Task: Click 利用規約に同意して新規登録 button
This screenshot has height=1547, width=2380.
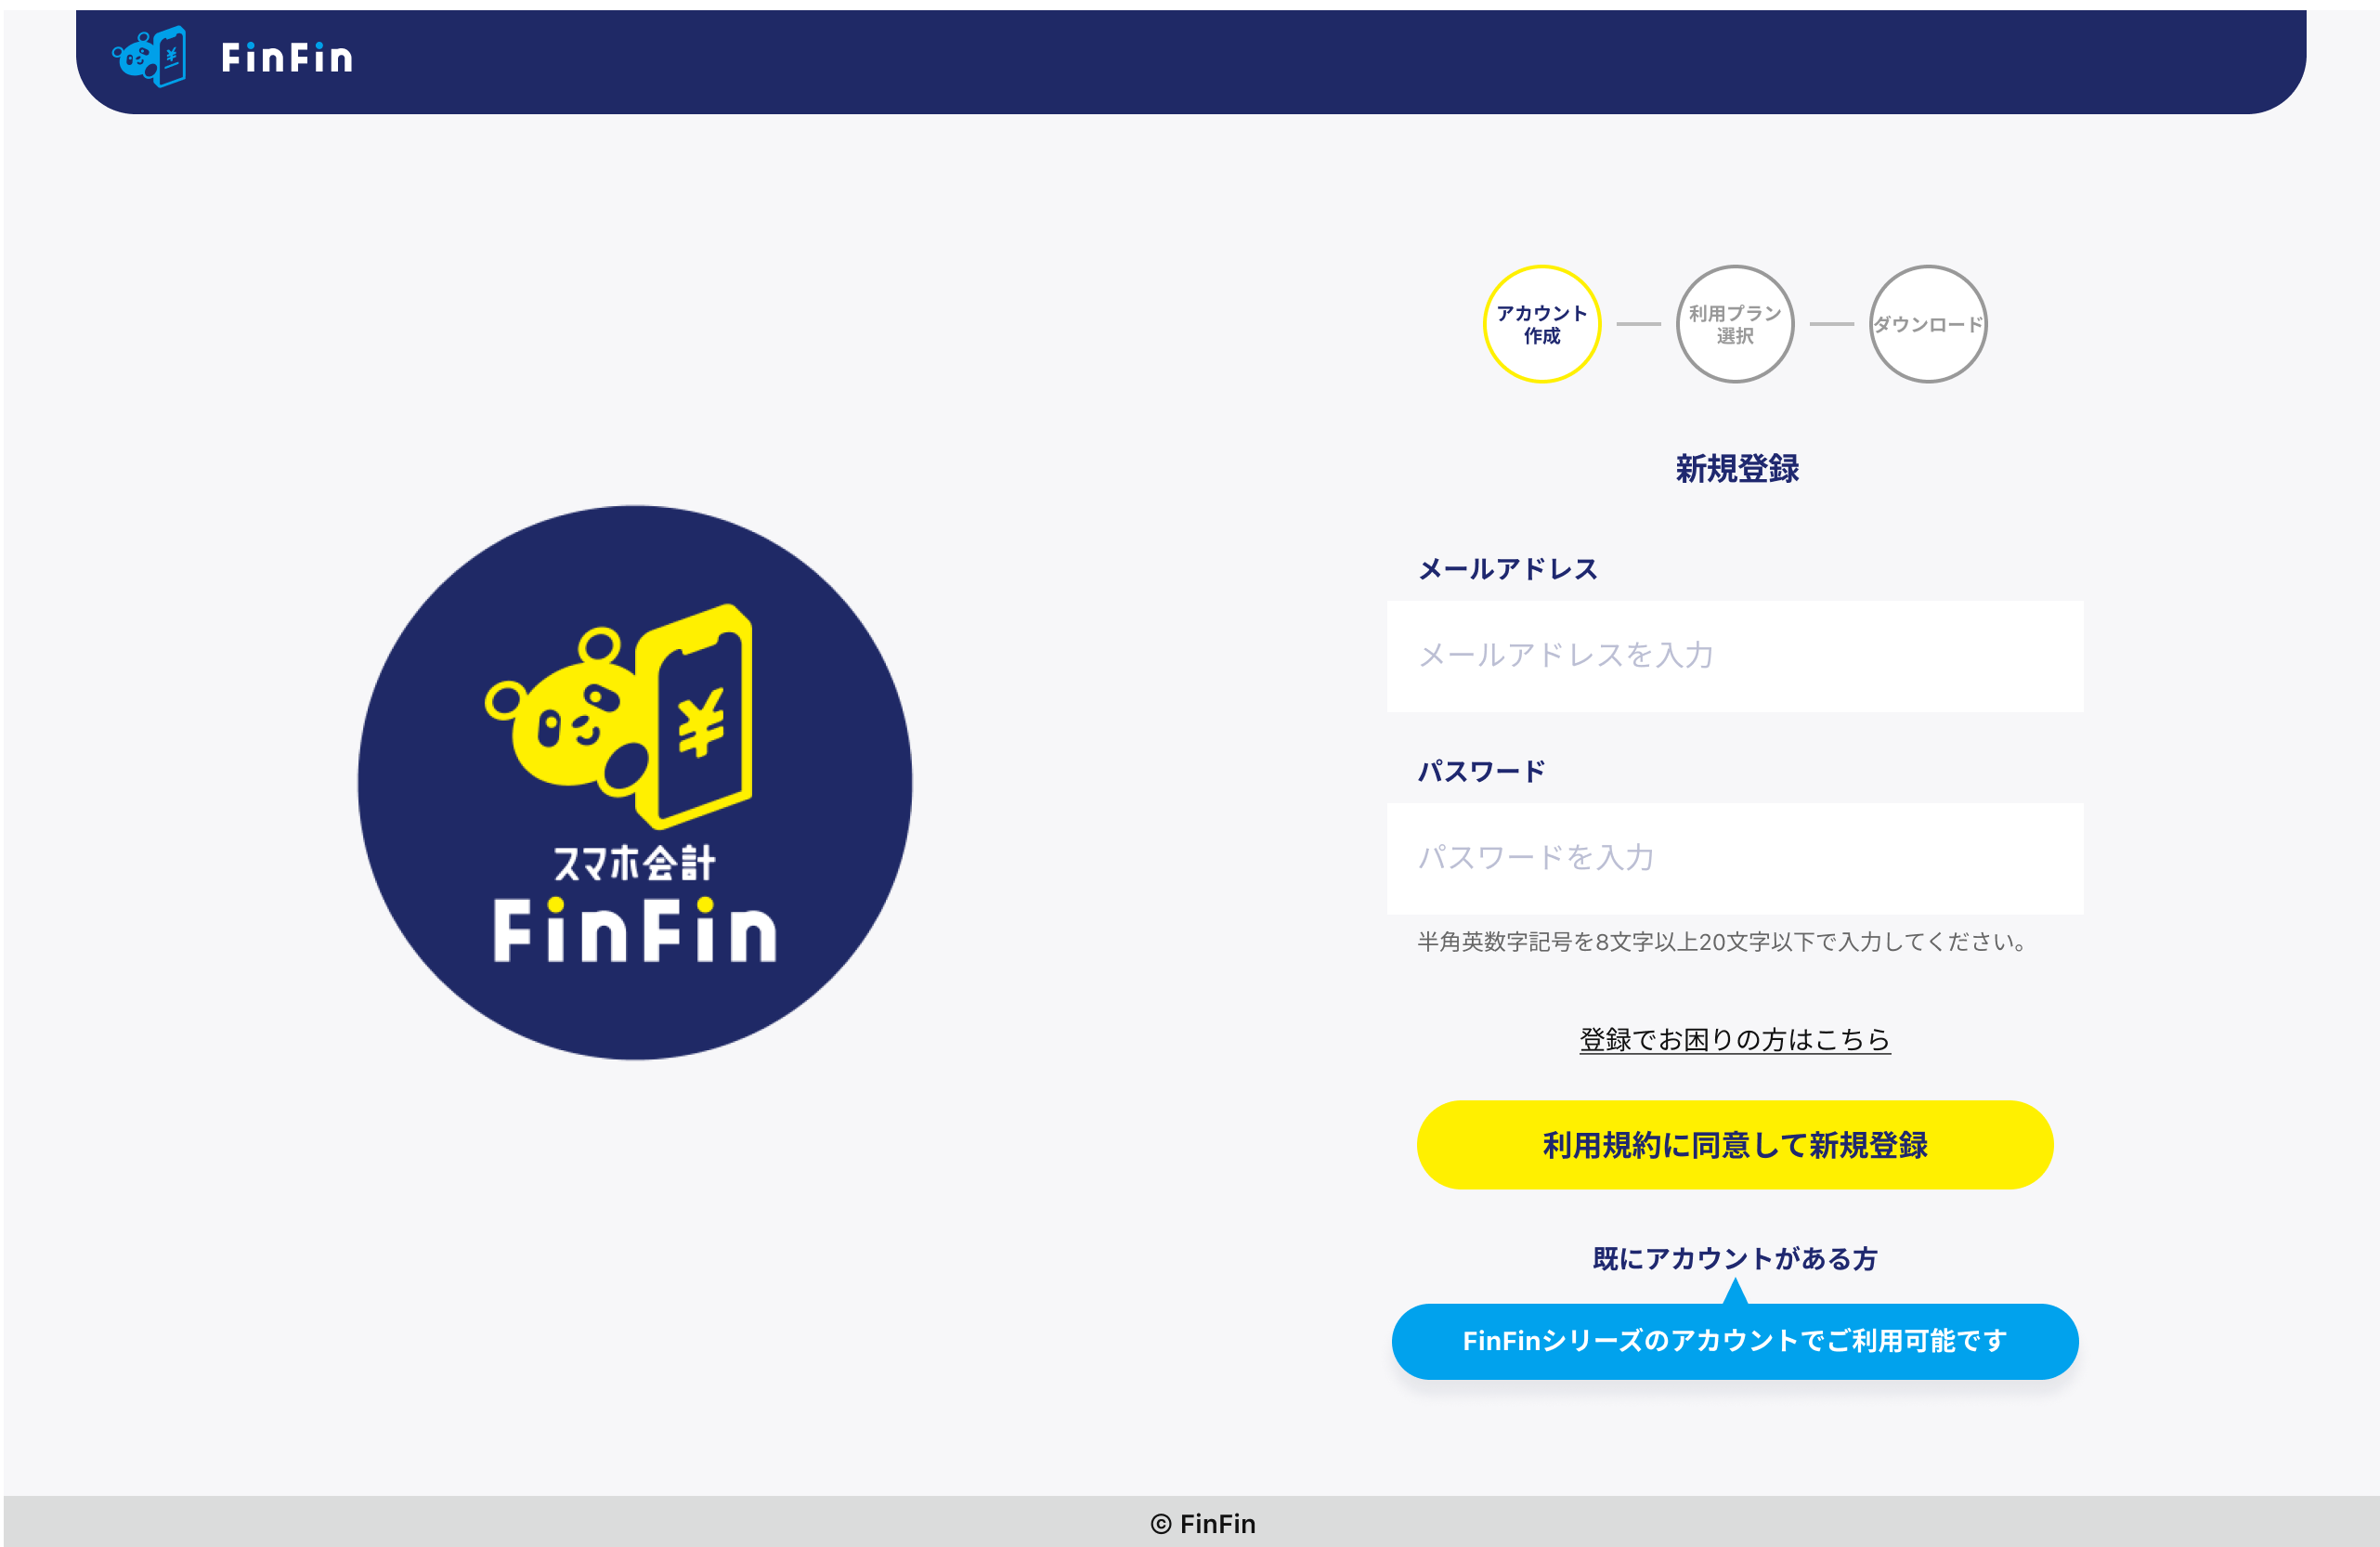Action: [1735, 1145]
